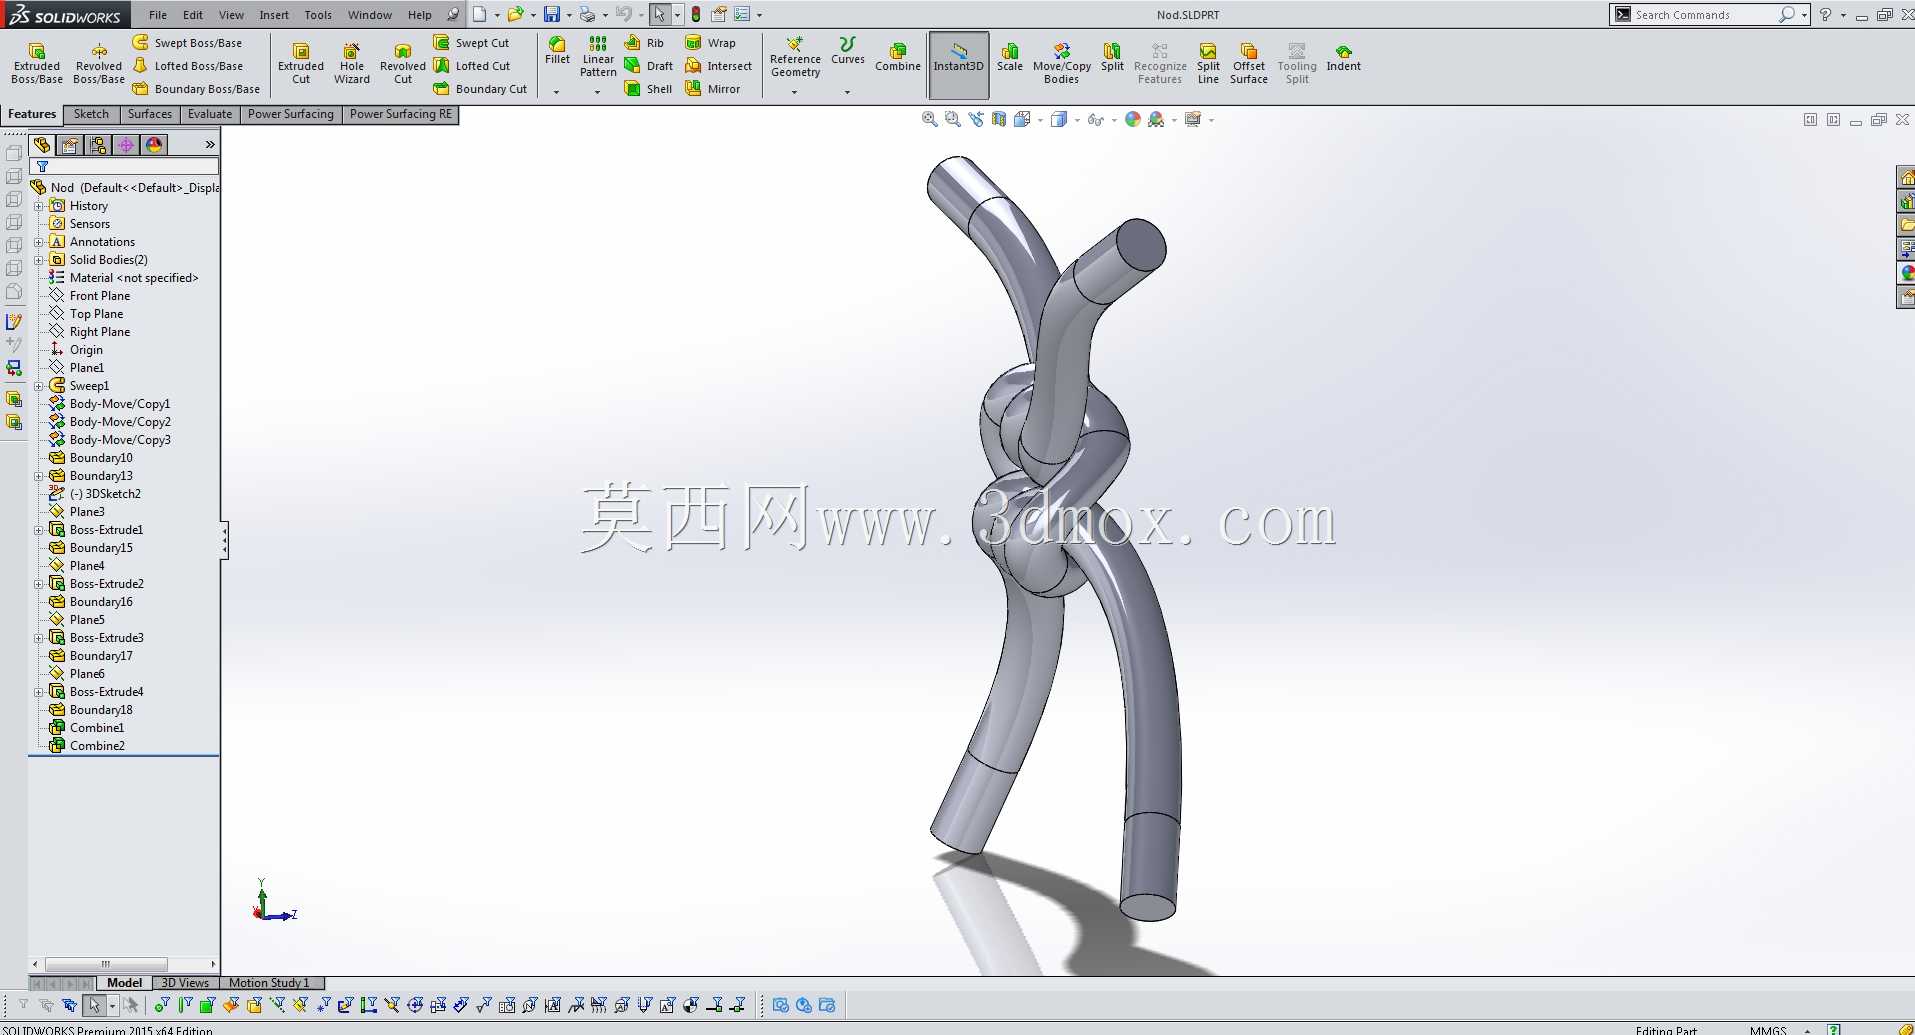Expand the History tree node

39,206
